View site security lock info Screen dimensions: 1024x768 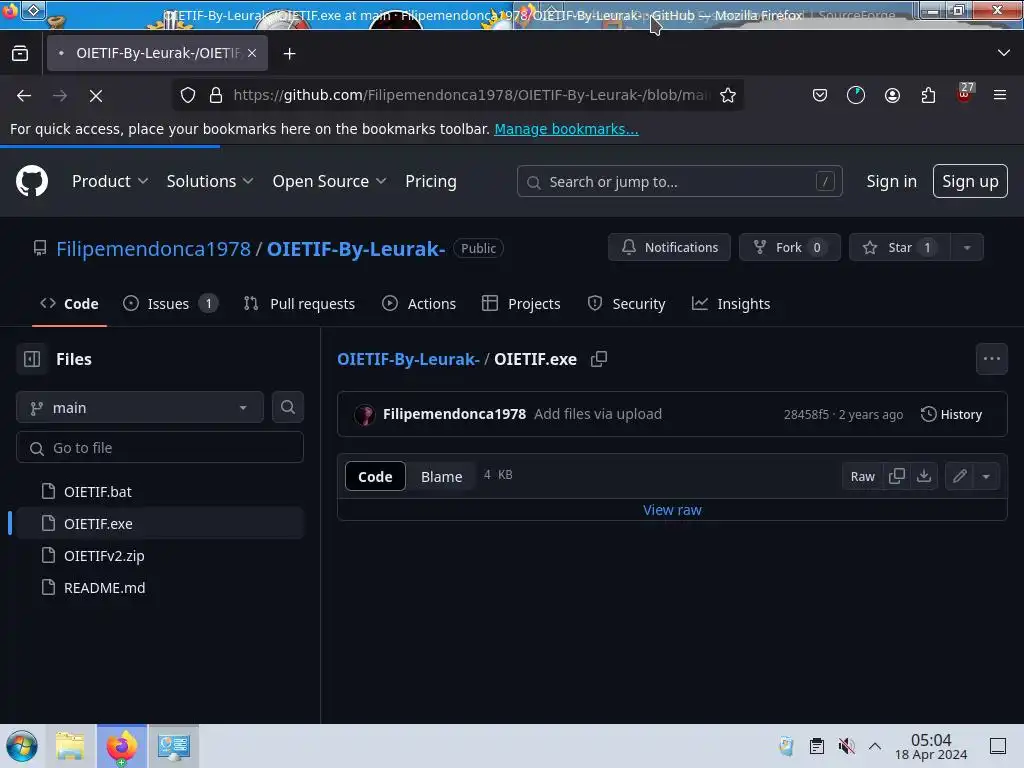click(x=216, y=95)
